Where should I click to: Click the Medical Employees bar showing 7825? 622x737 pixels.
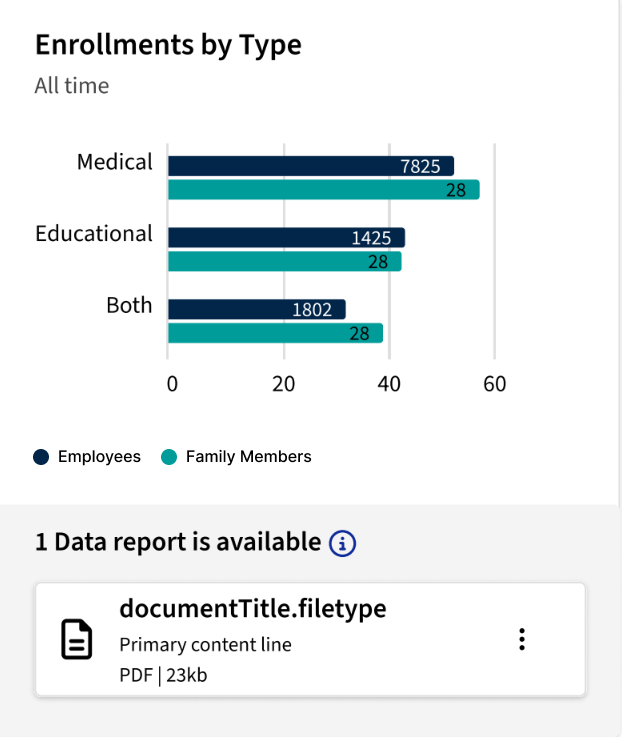click(310, 166)
